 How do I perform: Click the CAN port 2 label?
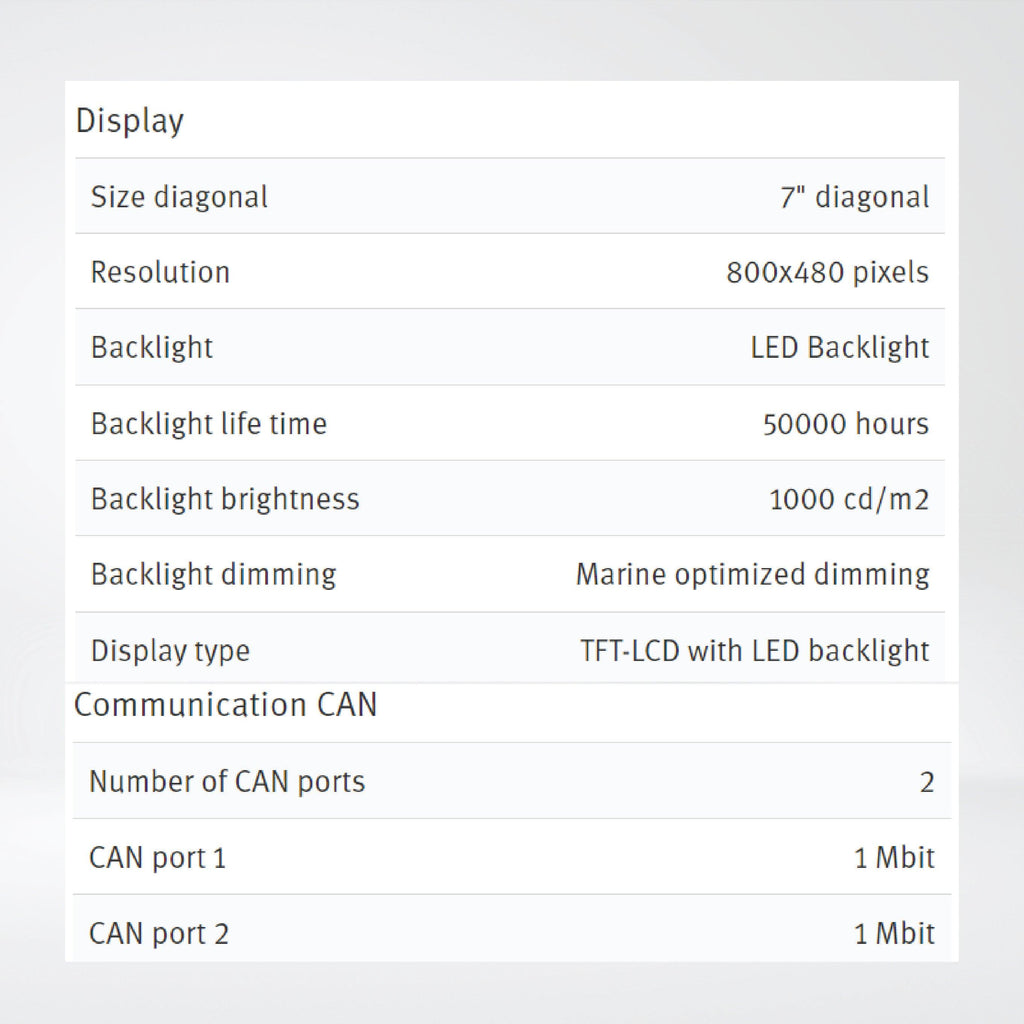(159, 933)
